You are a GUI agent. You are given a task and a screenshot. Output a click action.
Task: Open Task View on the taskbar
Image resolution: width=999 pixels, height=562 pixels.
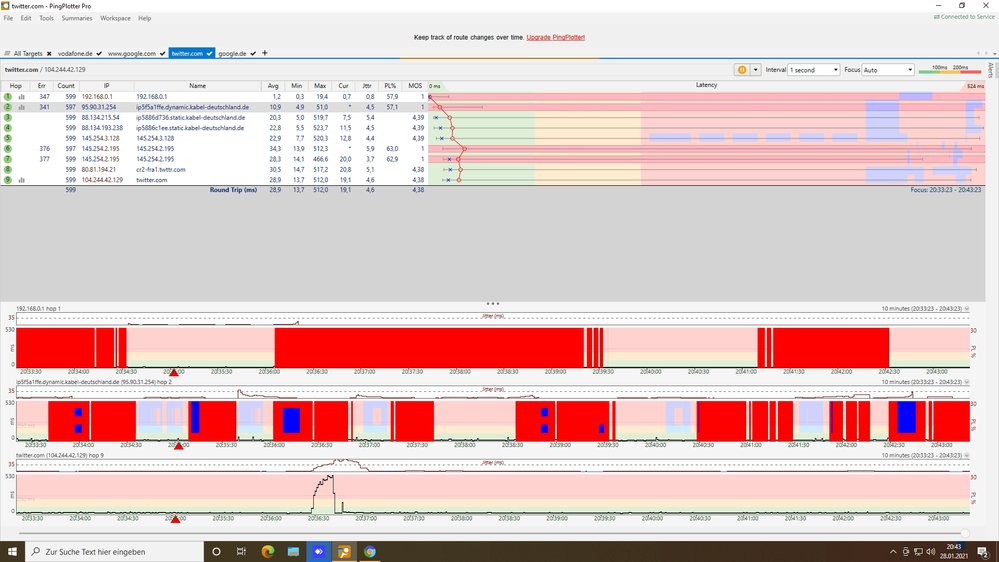241,552
